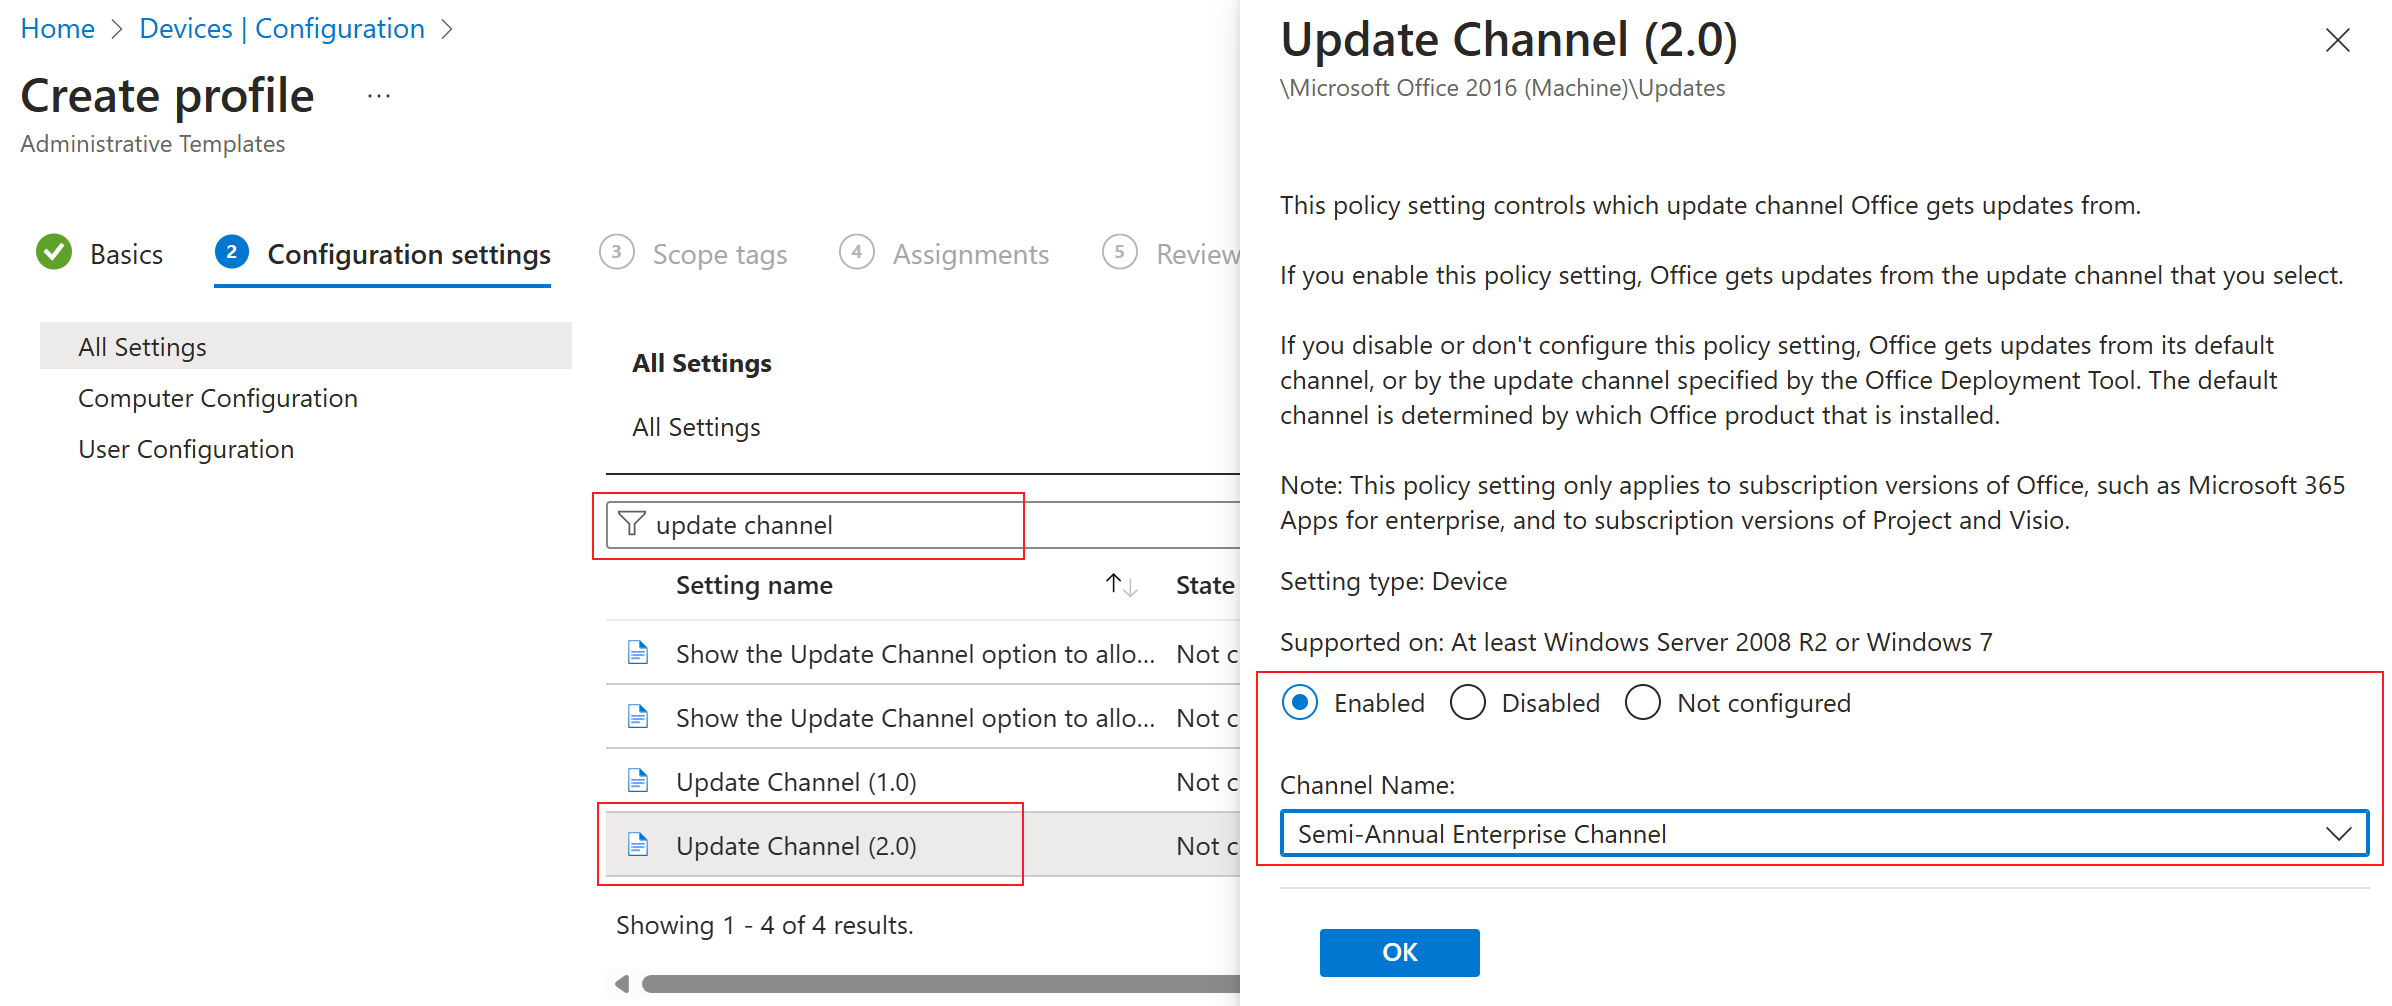Click the step 2 circle icon

tap(232, 253)
